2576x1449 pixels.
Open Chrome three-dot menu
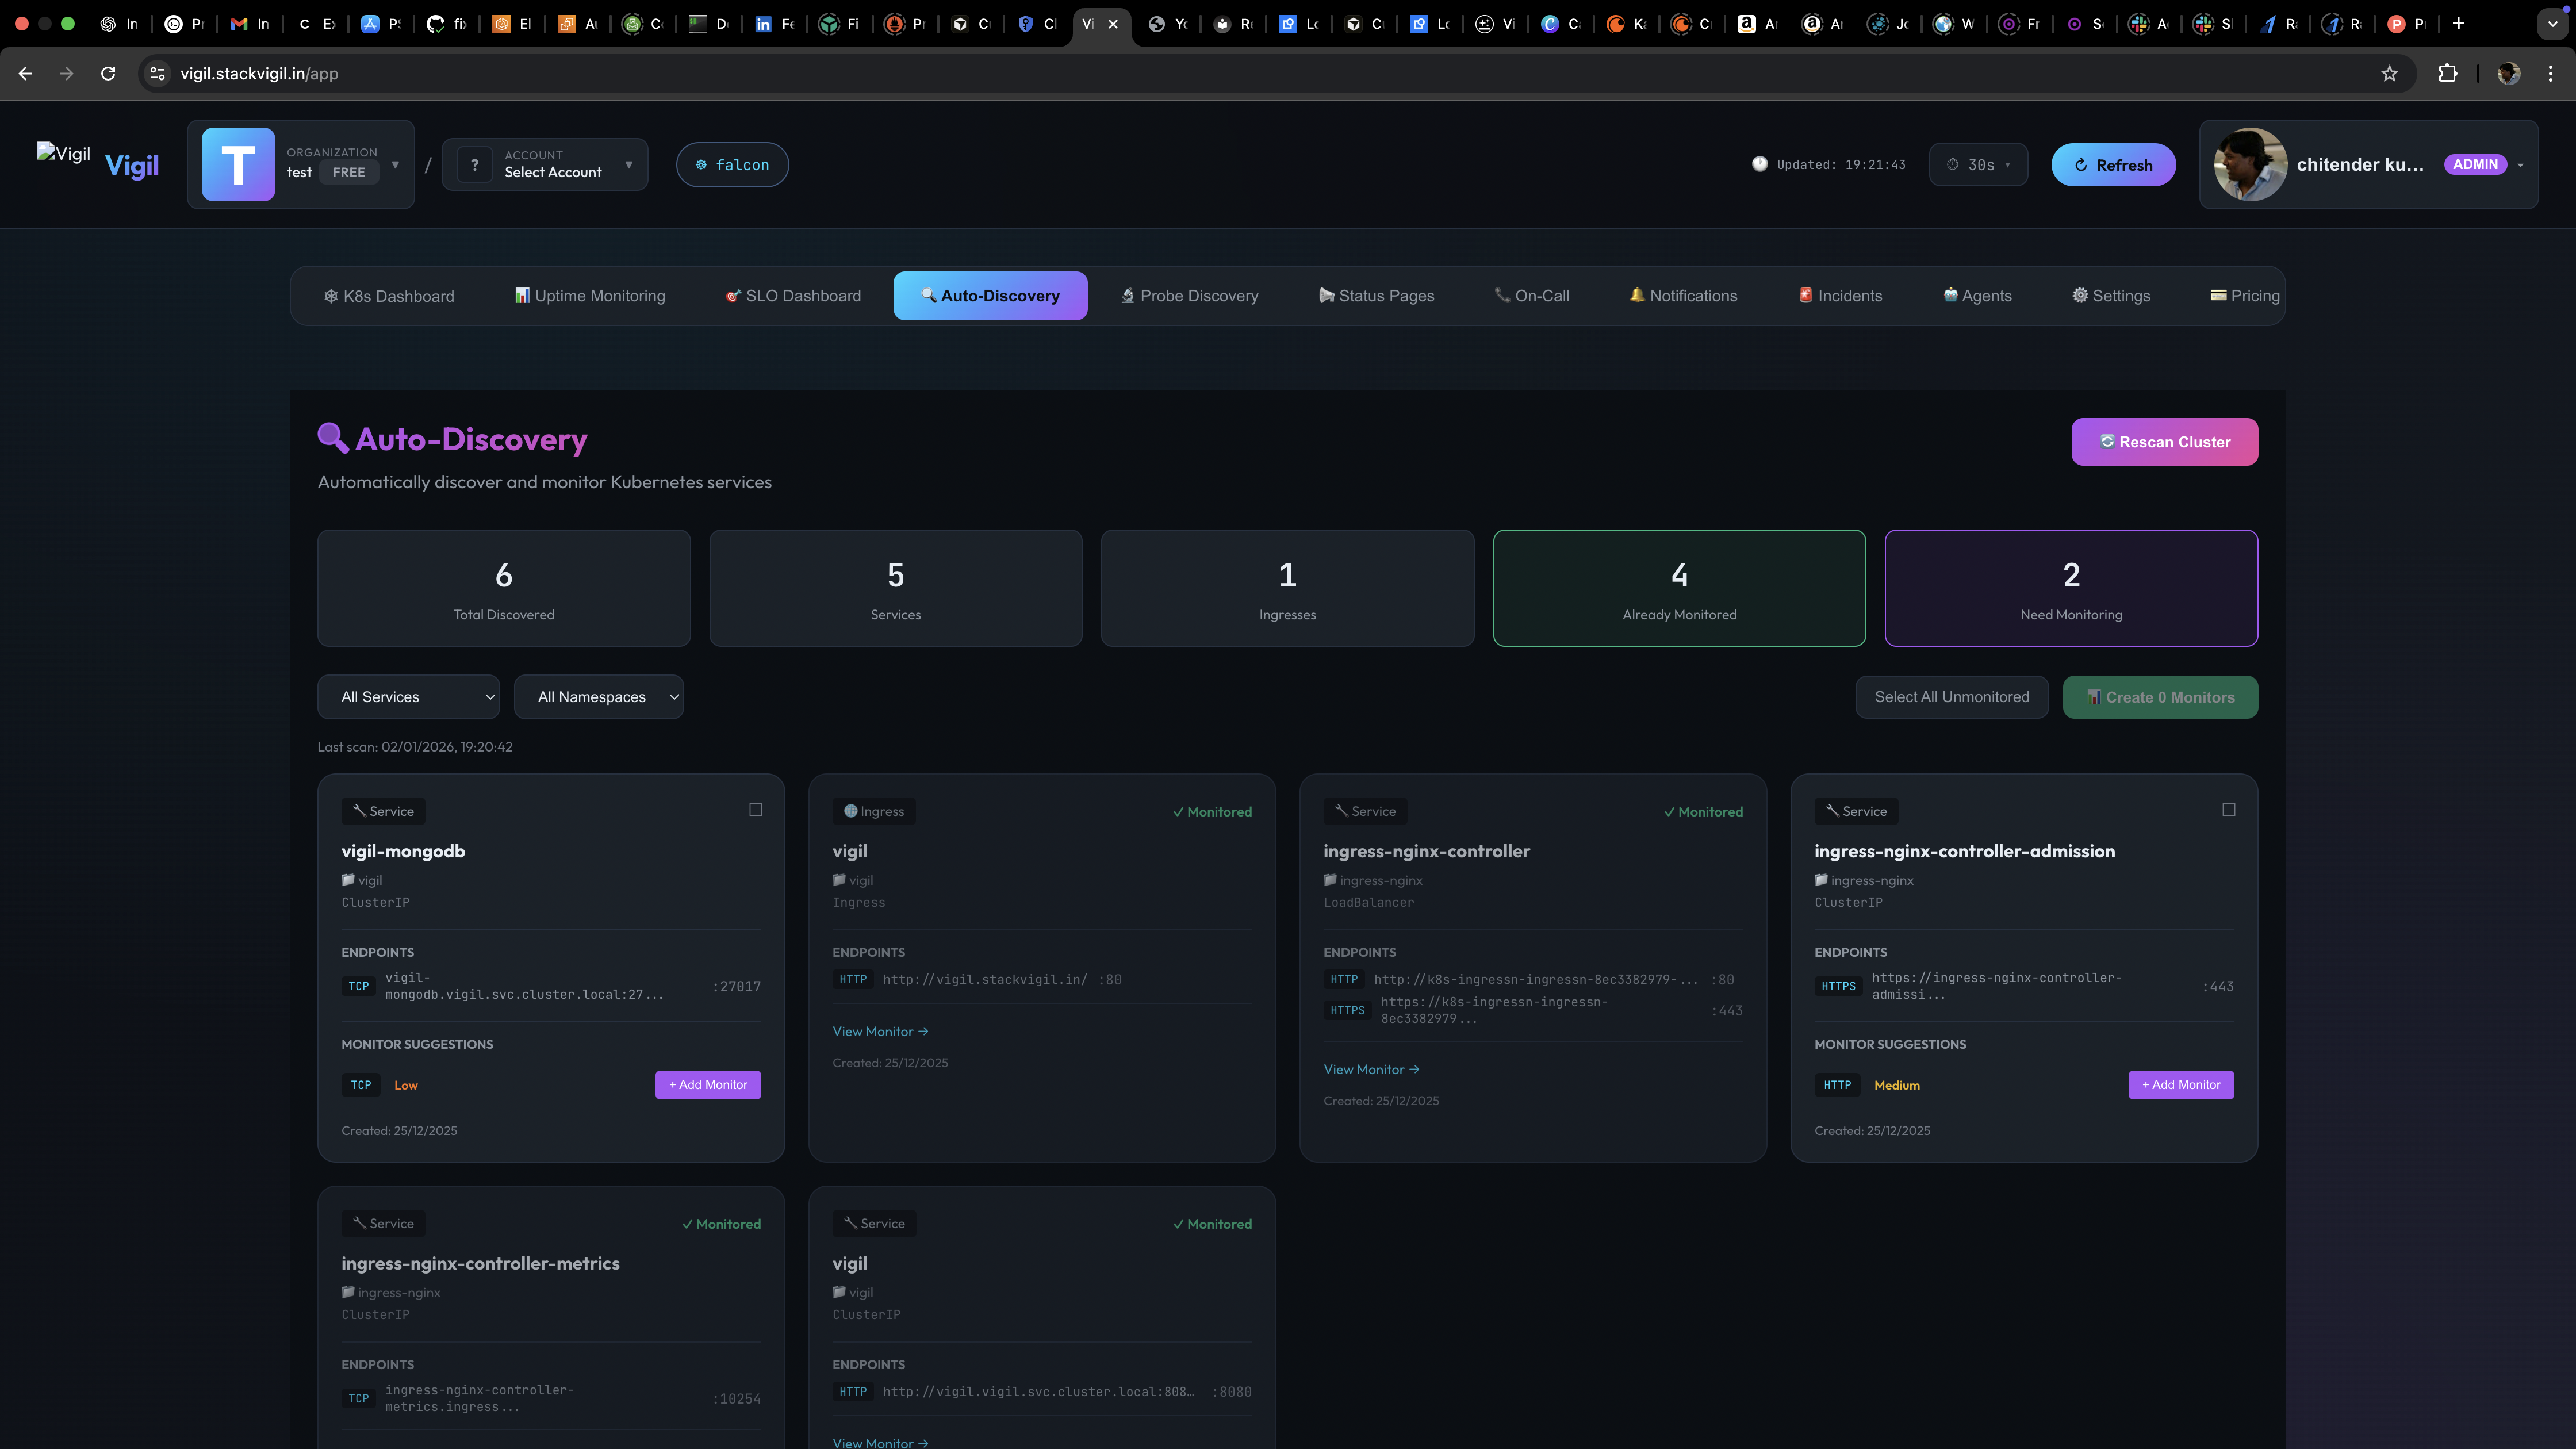(x=2550, y=73)
